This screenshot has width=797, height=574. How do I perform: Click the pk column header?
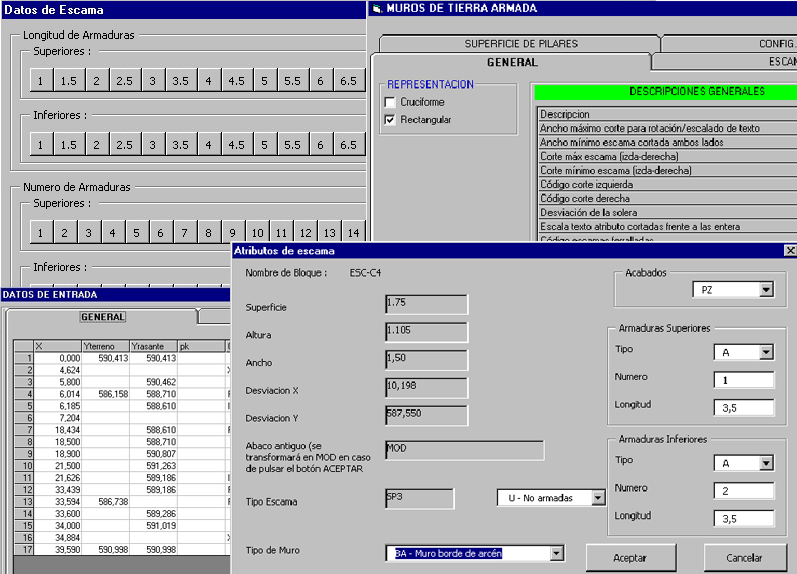[x=201, y=346]
